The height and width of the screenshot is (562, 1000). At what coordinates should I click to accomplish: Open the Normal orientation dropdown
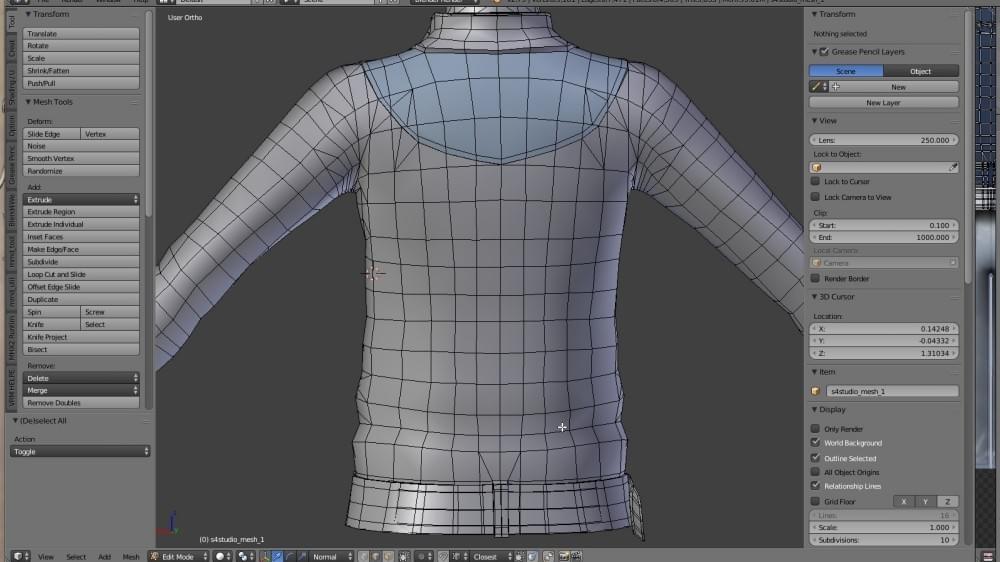(332, 556)
